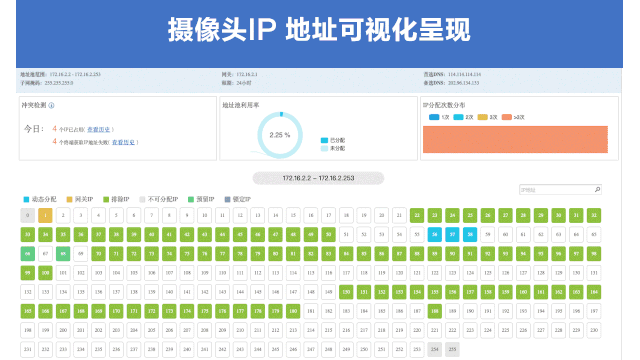The height and width of the screenshot is (360, 640).
Task: Select the unassigned IP cell 21
Action: click(399, 215)
